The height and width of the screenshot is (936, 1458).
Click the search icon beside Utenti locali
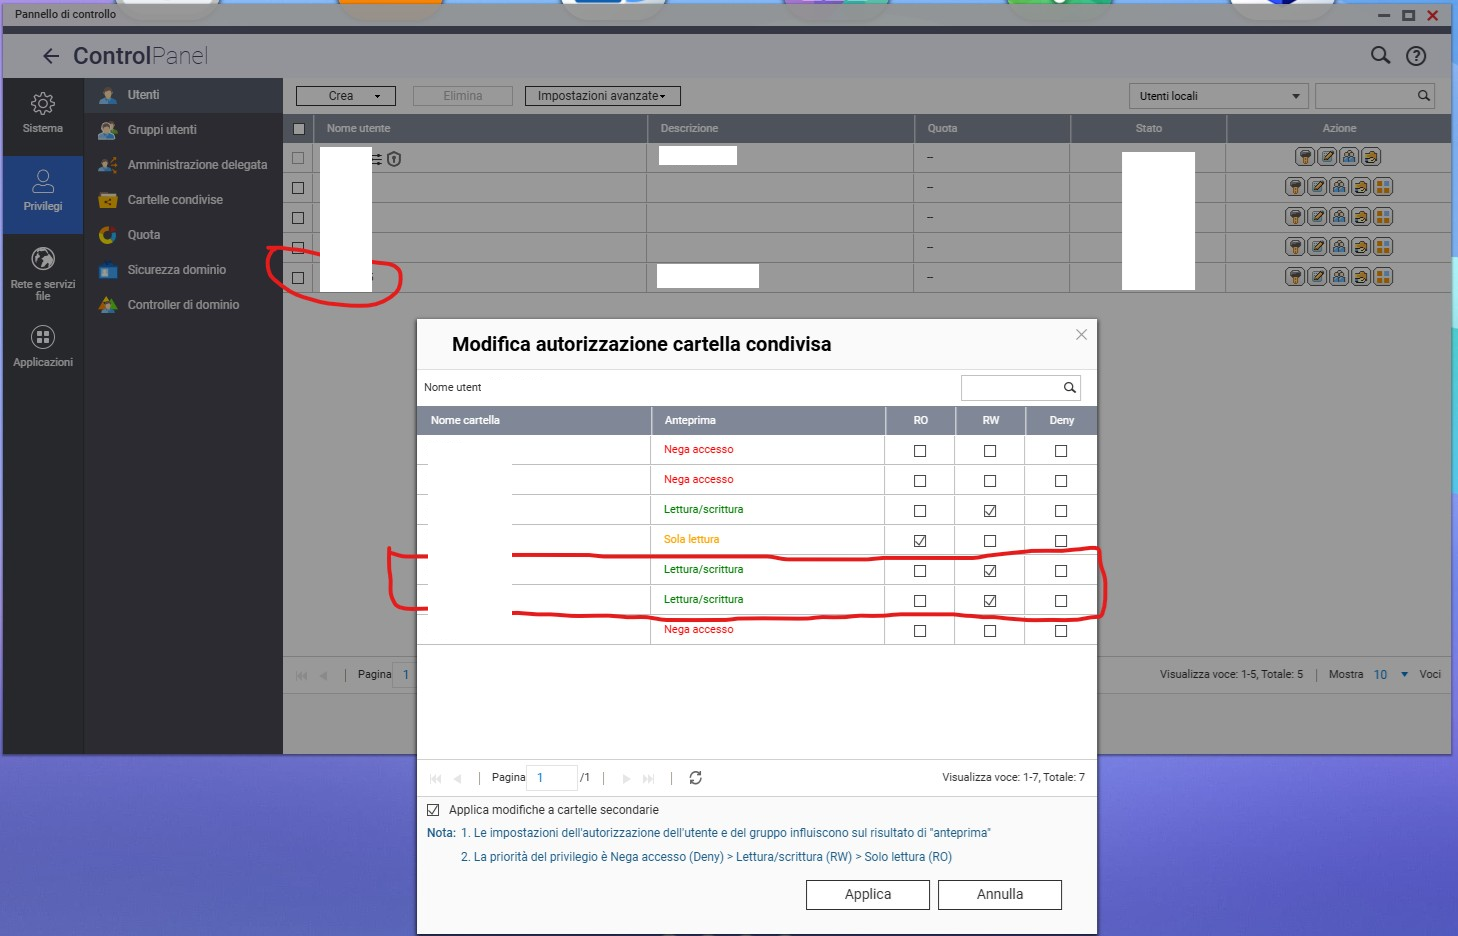click(1423, 96)
